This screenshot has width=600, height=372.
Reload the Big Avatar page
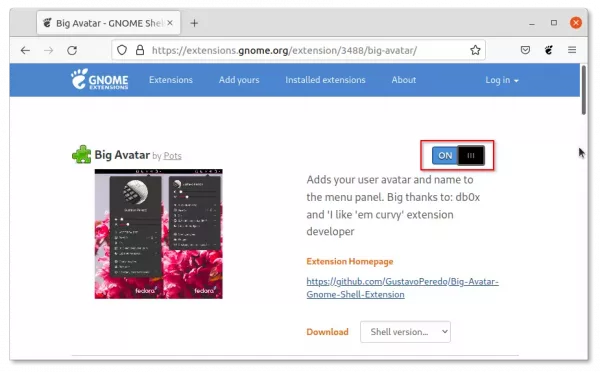click(x=72, y=50)
